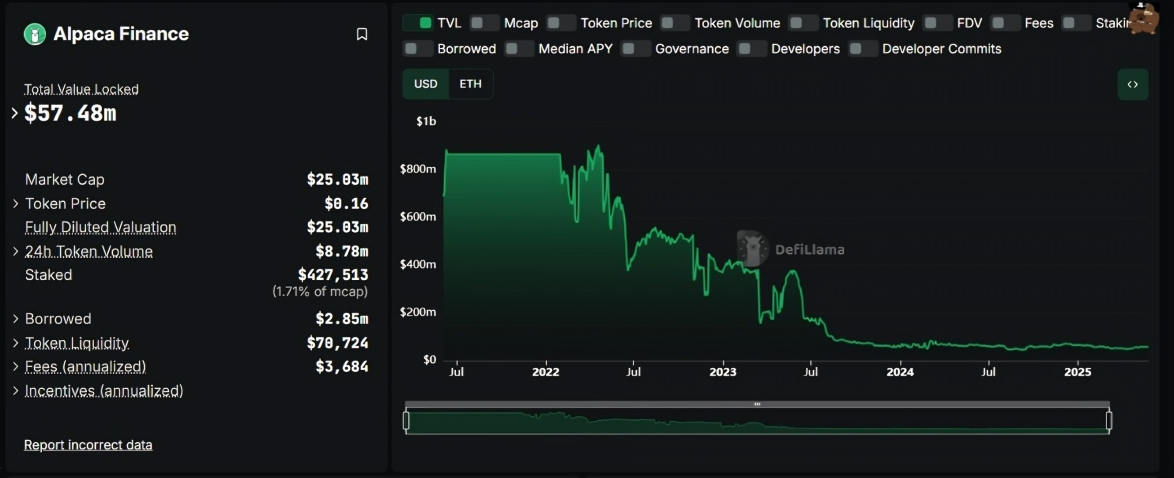1174x478 pixels.
Task: Click the 2025 x-axis label
Action: coord(1077,371)
